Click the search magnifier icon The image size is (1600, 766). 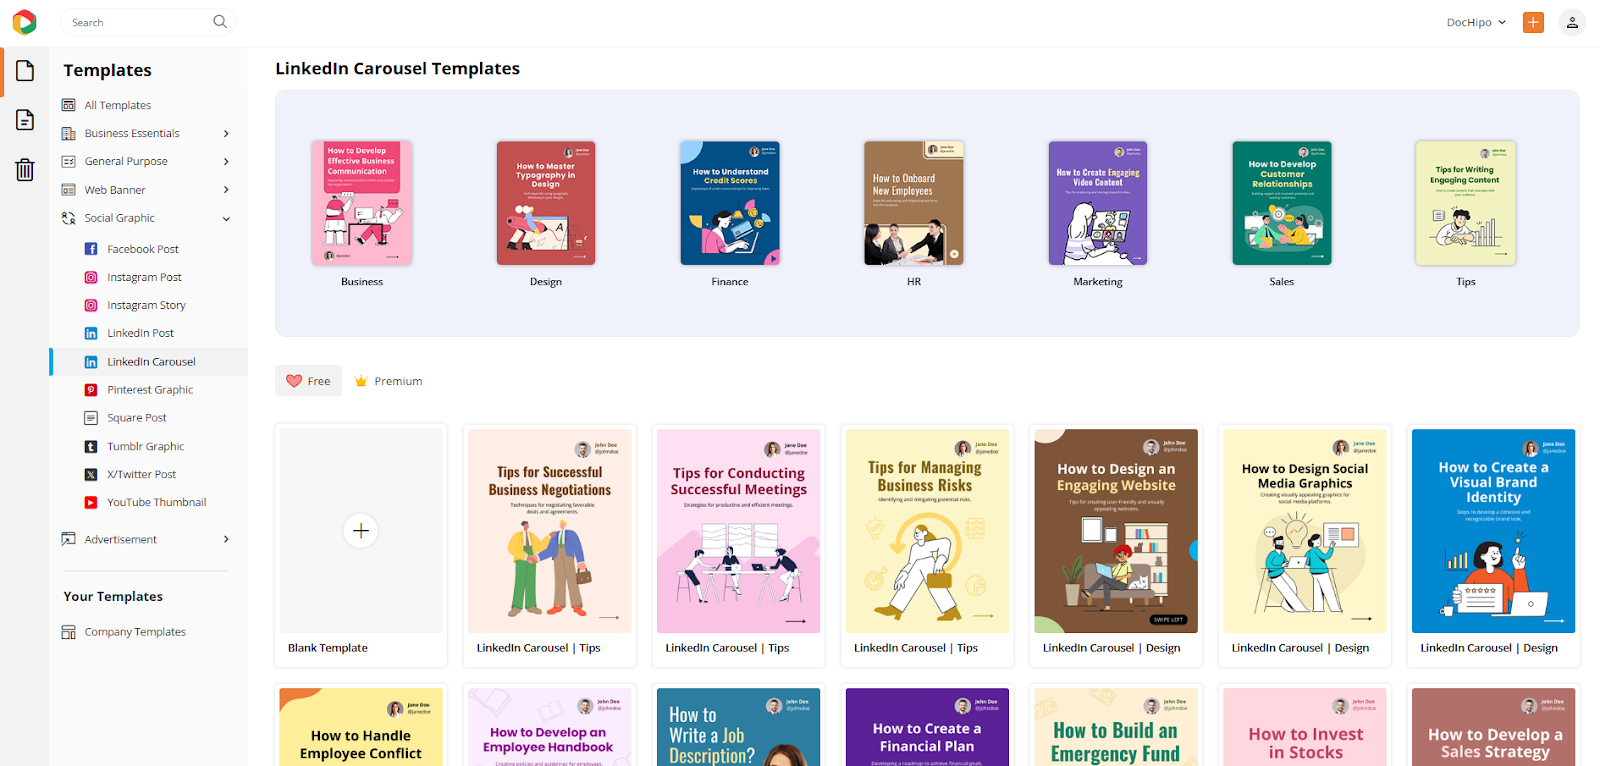(220, 22)
